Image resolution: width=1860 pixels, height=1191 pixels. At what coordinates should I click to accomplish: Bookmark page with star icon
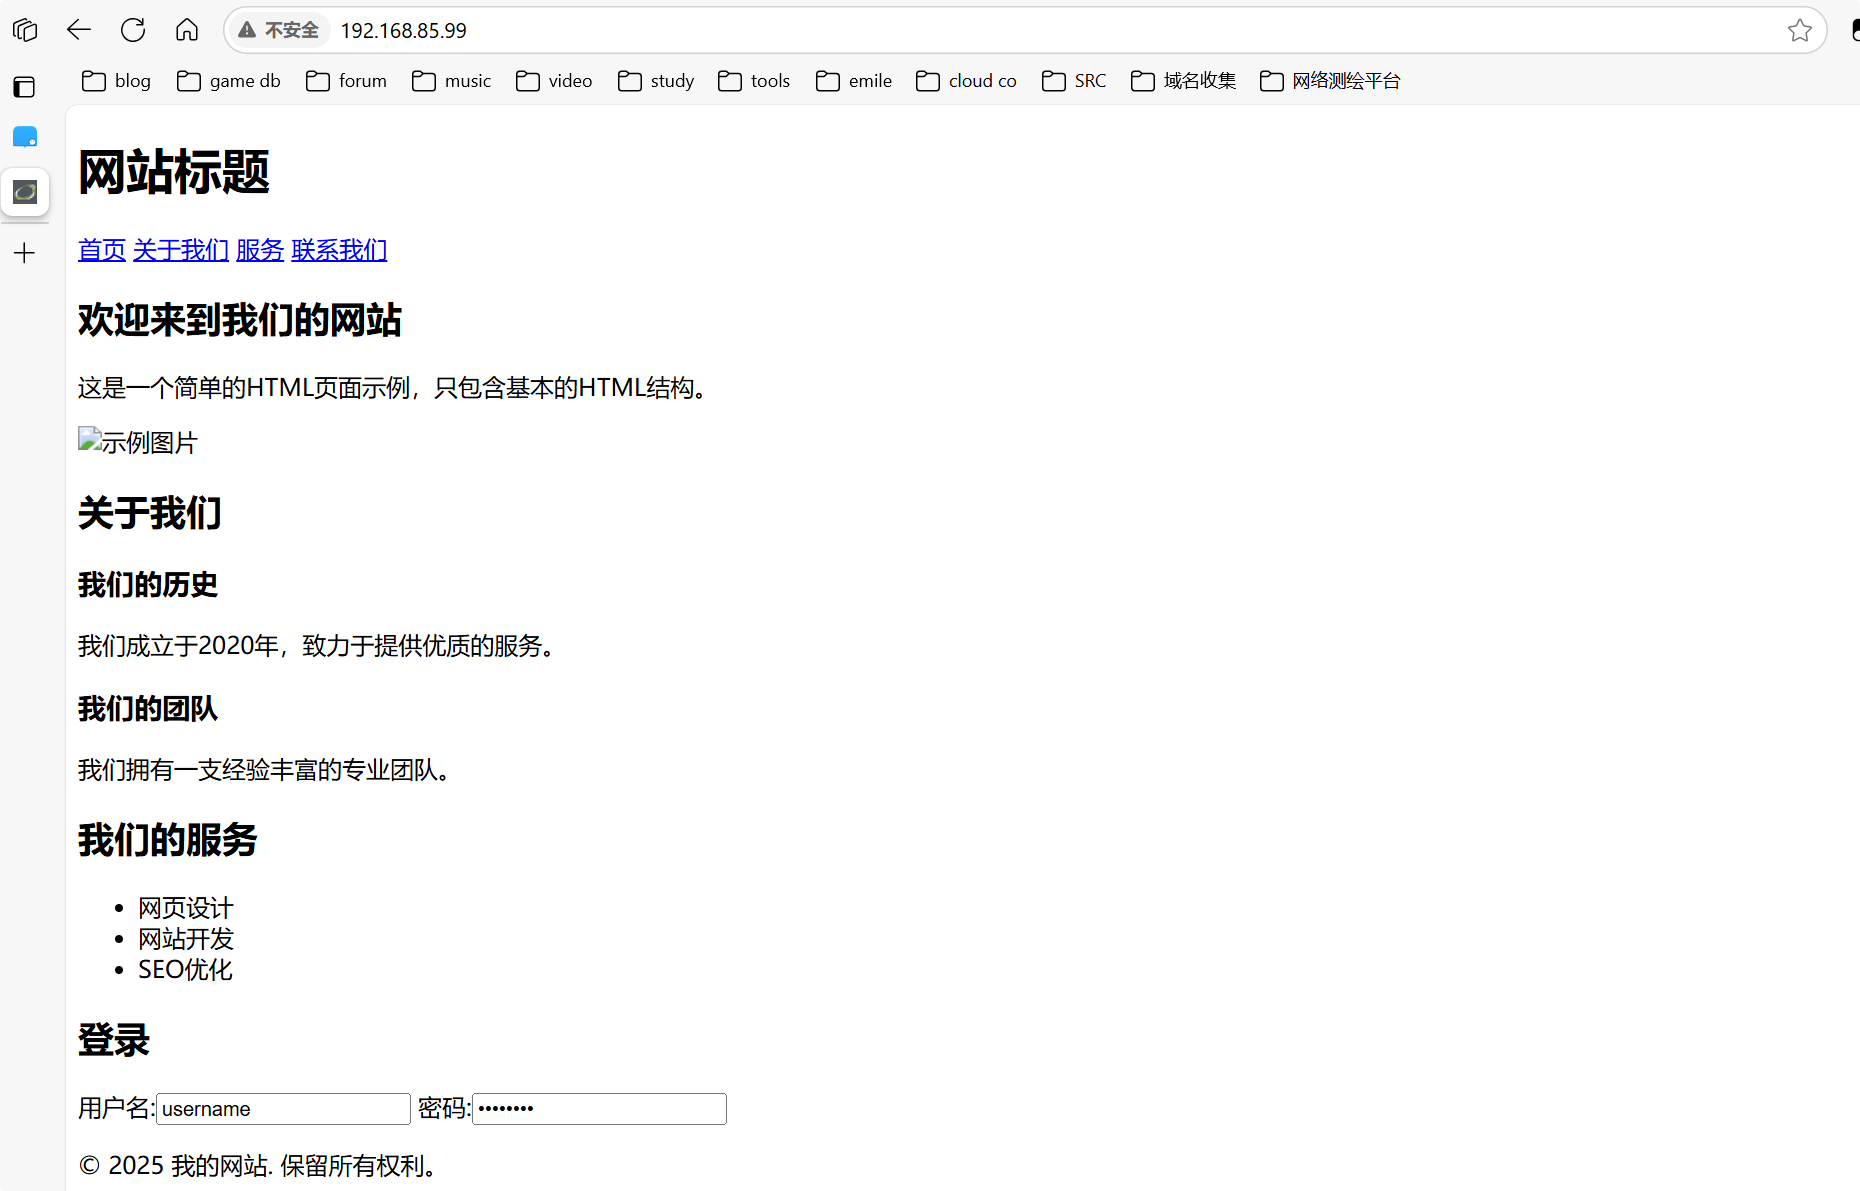click(x=1799, y=30)
